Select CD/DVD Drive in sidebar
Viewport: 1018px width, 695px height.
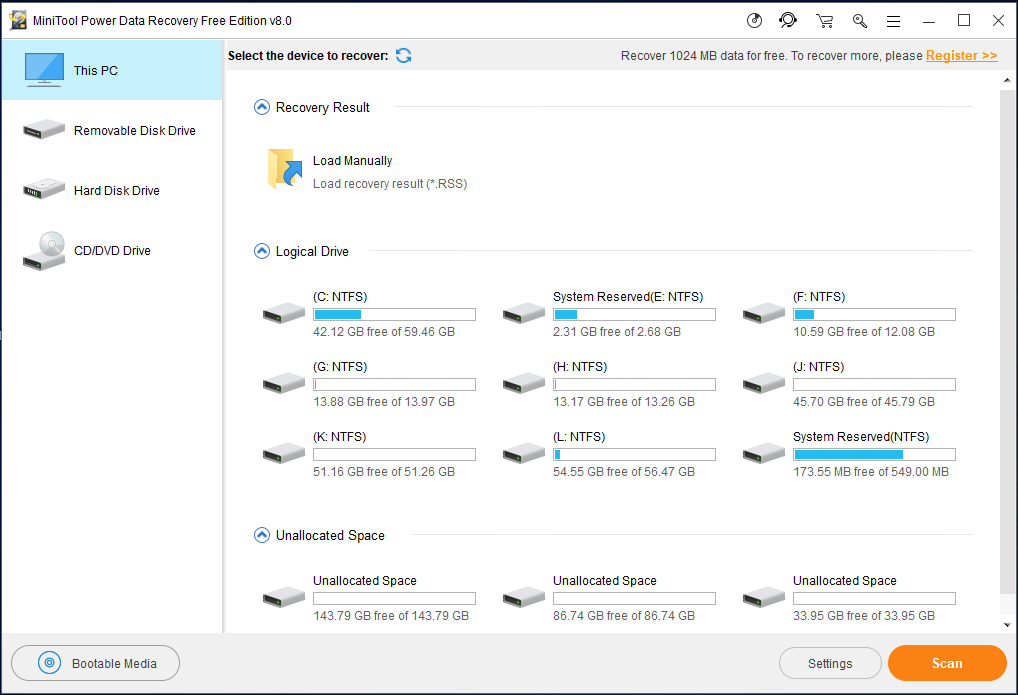112,251
